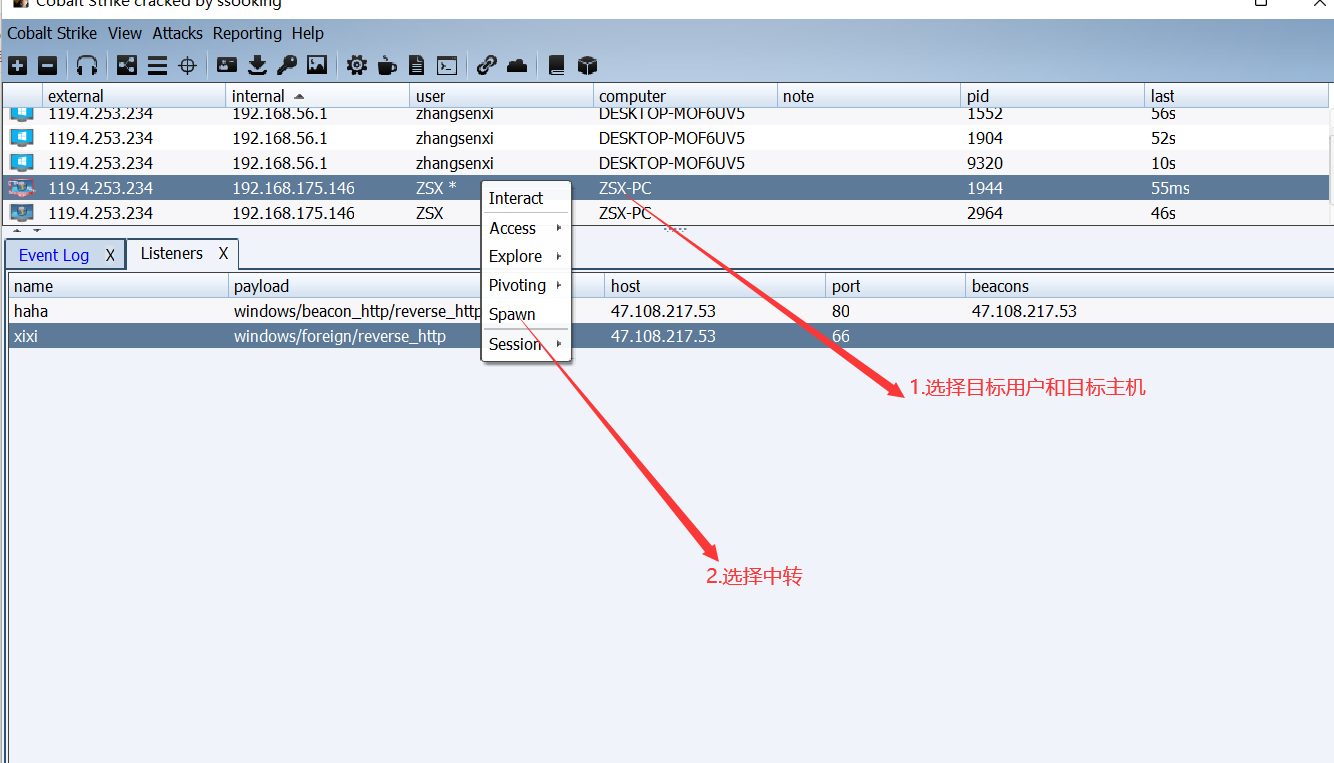The height and width of the screenshot is (763, 1334).
Task: Select session row with pid 9320
Action: 665,163
